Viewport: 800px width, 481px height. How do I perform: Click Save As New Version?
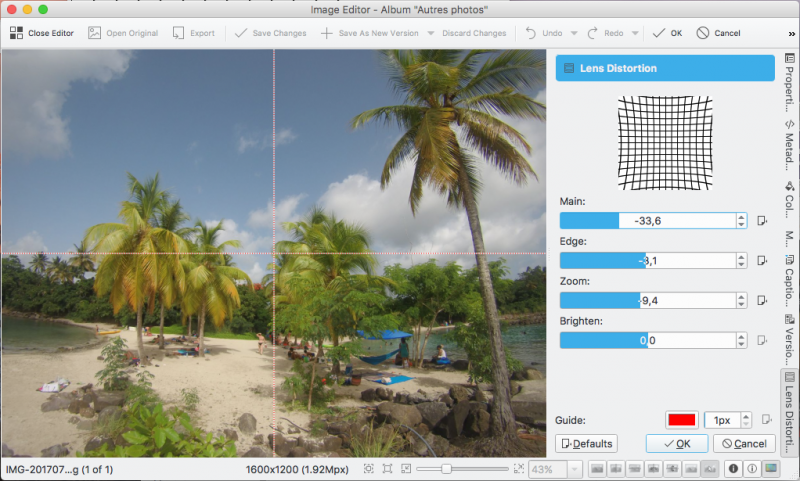click(369, 33)
